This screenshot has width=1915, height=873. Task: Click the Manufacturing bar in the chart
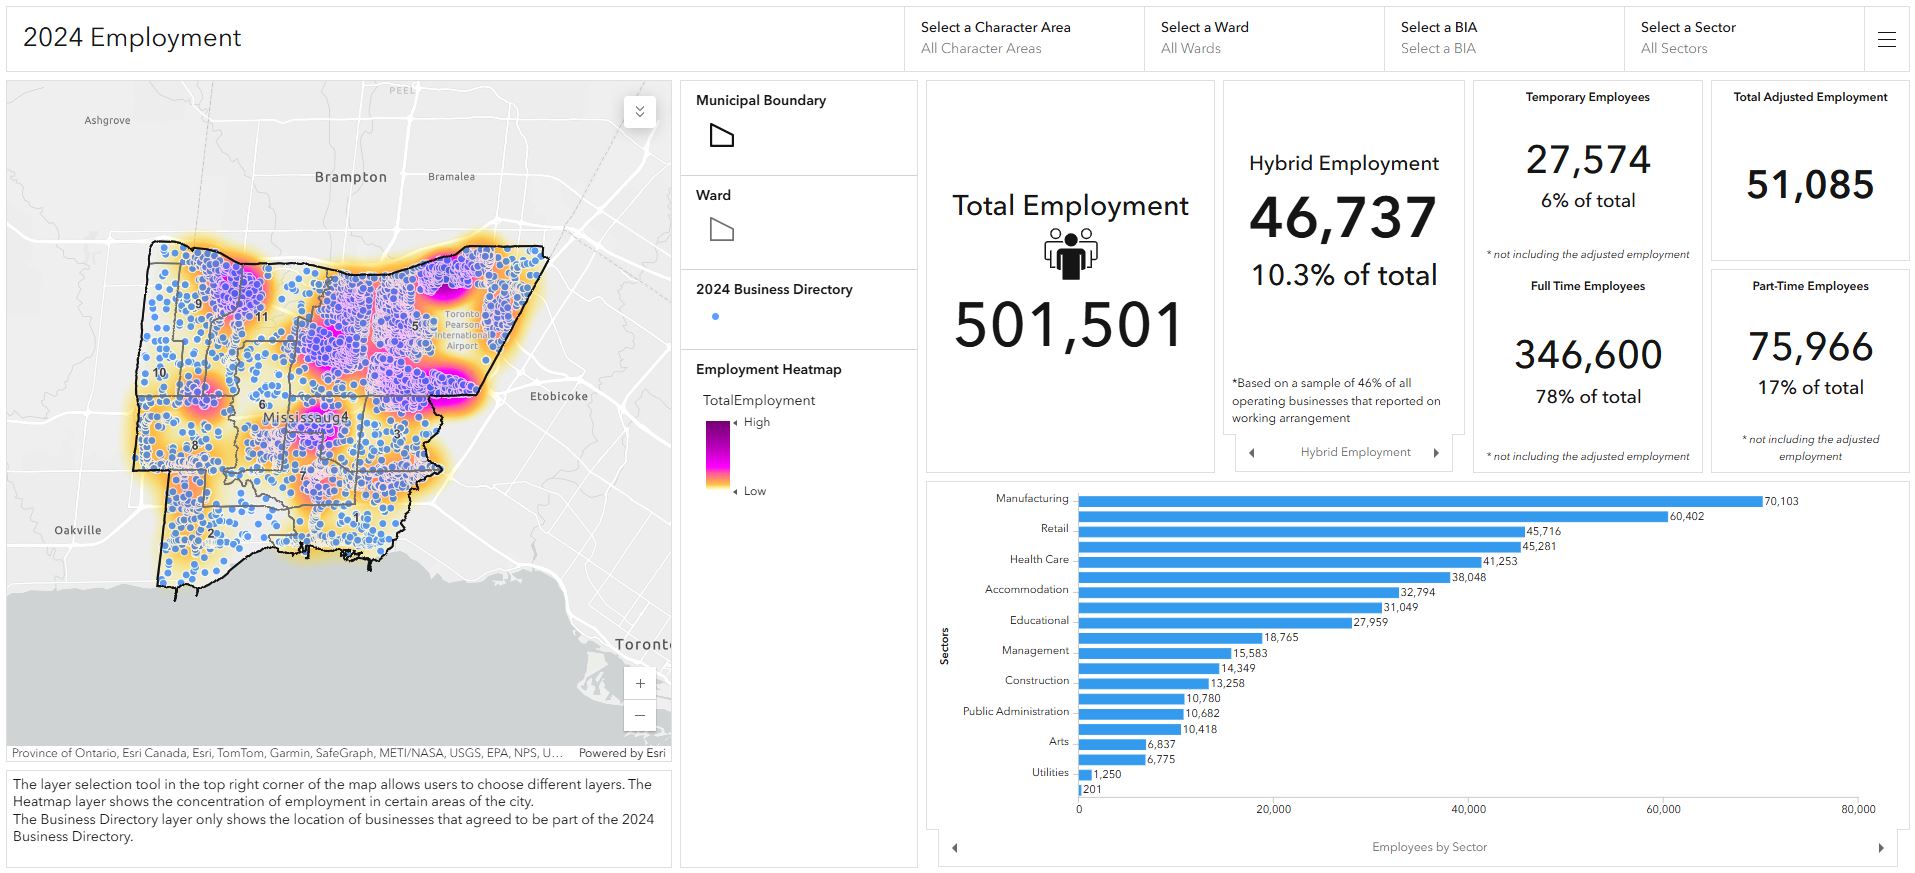point(1420,501)
